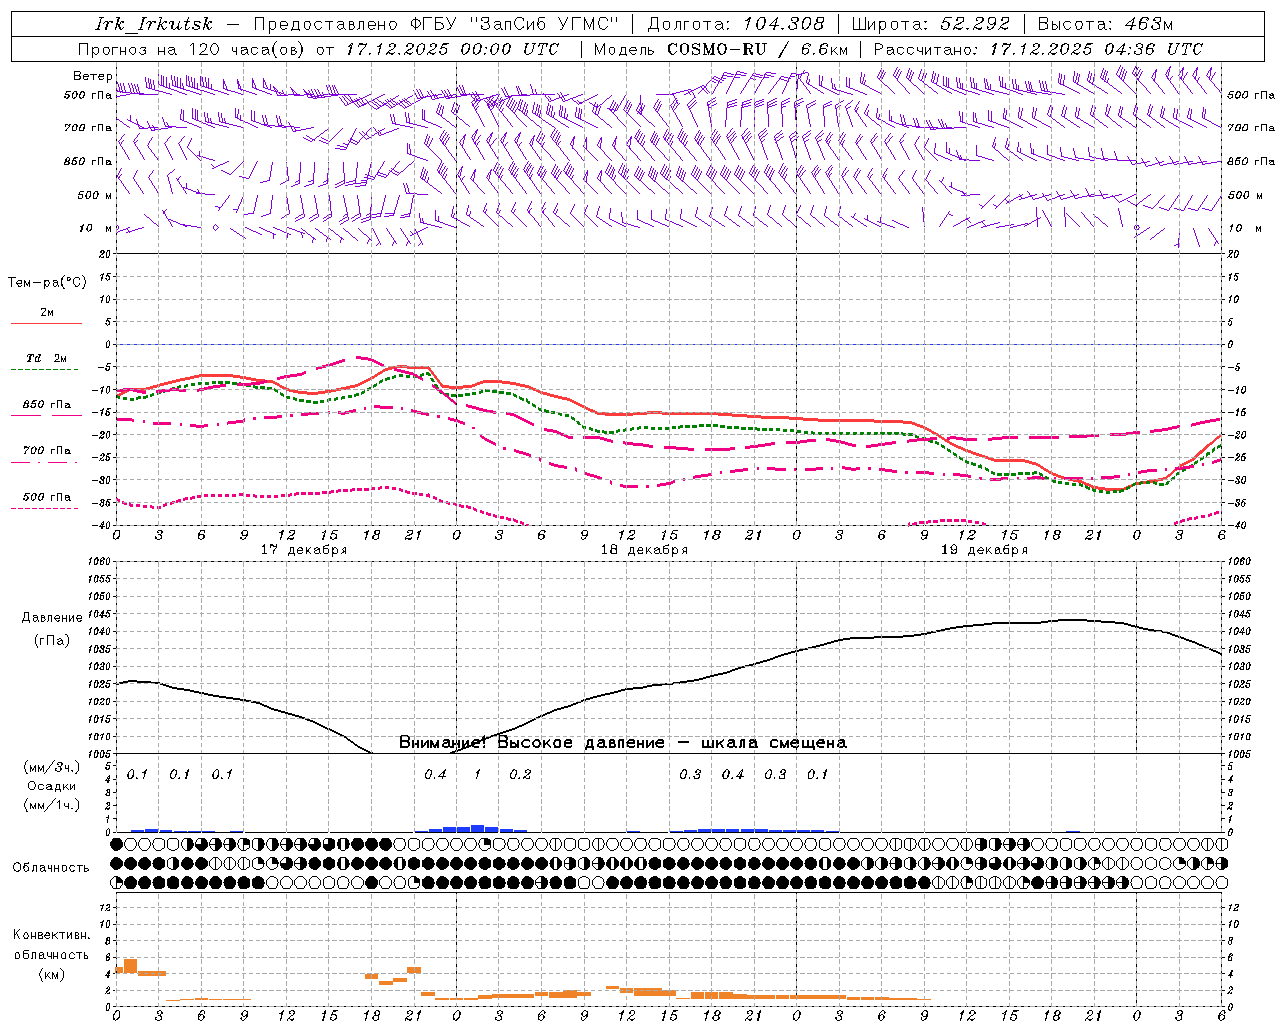Click the 'Давление' pressure panel label
Screen dimensions: 1280x1024
click(52, 618)
